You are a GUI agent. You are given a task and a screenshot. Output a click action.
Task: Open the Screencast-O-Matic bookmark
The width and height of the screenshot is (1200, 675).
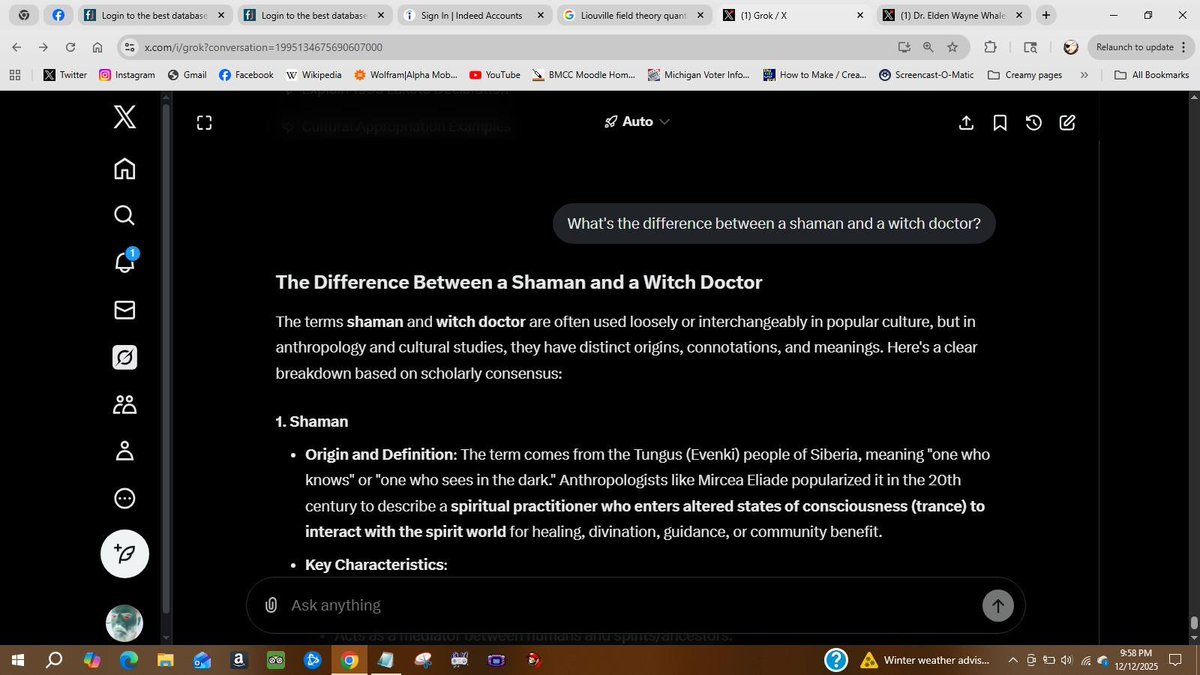pyautogui.click(x=926, y=75)
